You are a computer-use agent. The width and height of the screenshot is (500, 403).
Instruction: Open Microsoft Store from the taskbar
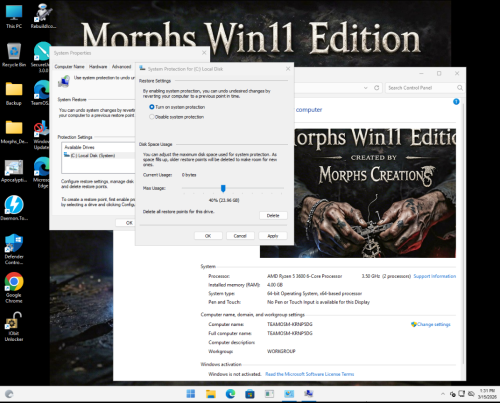pyautogui.click(x=250, y=394)
